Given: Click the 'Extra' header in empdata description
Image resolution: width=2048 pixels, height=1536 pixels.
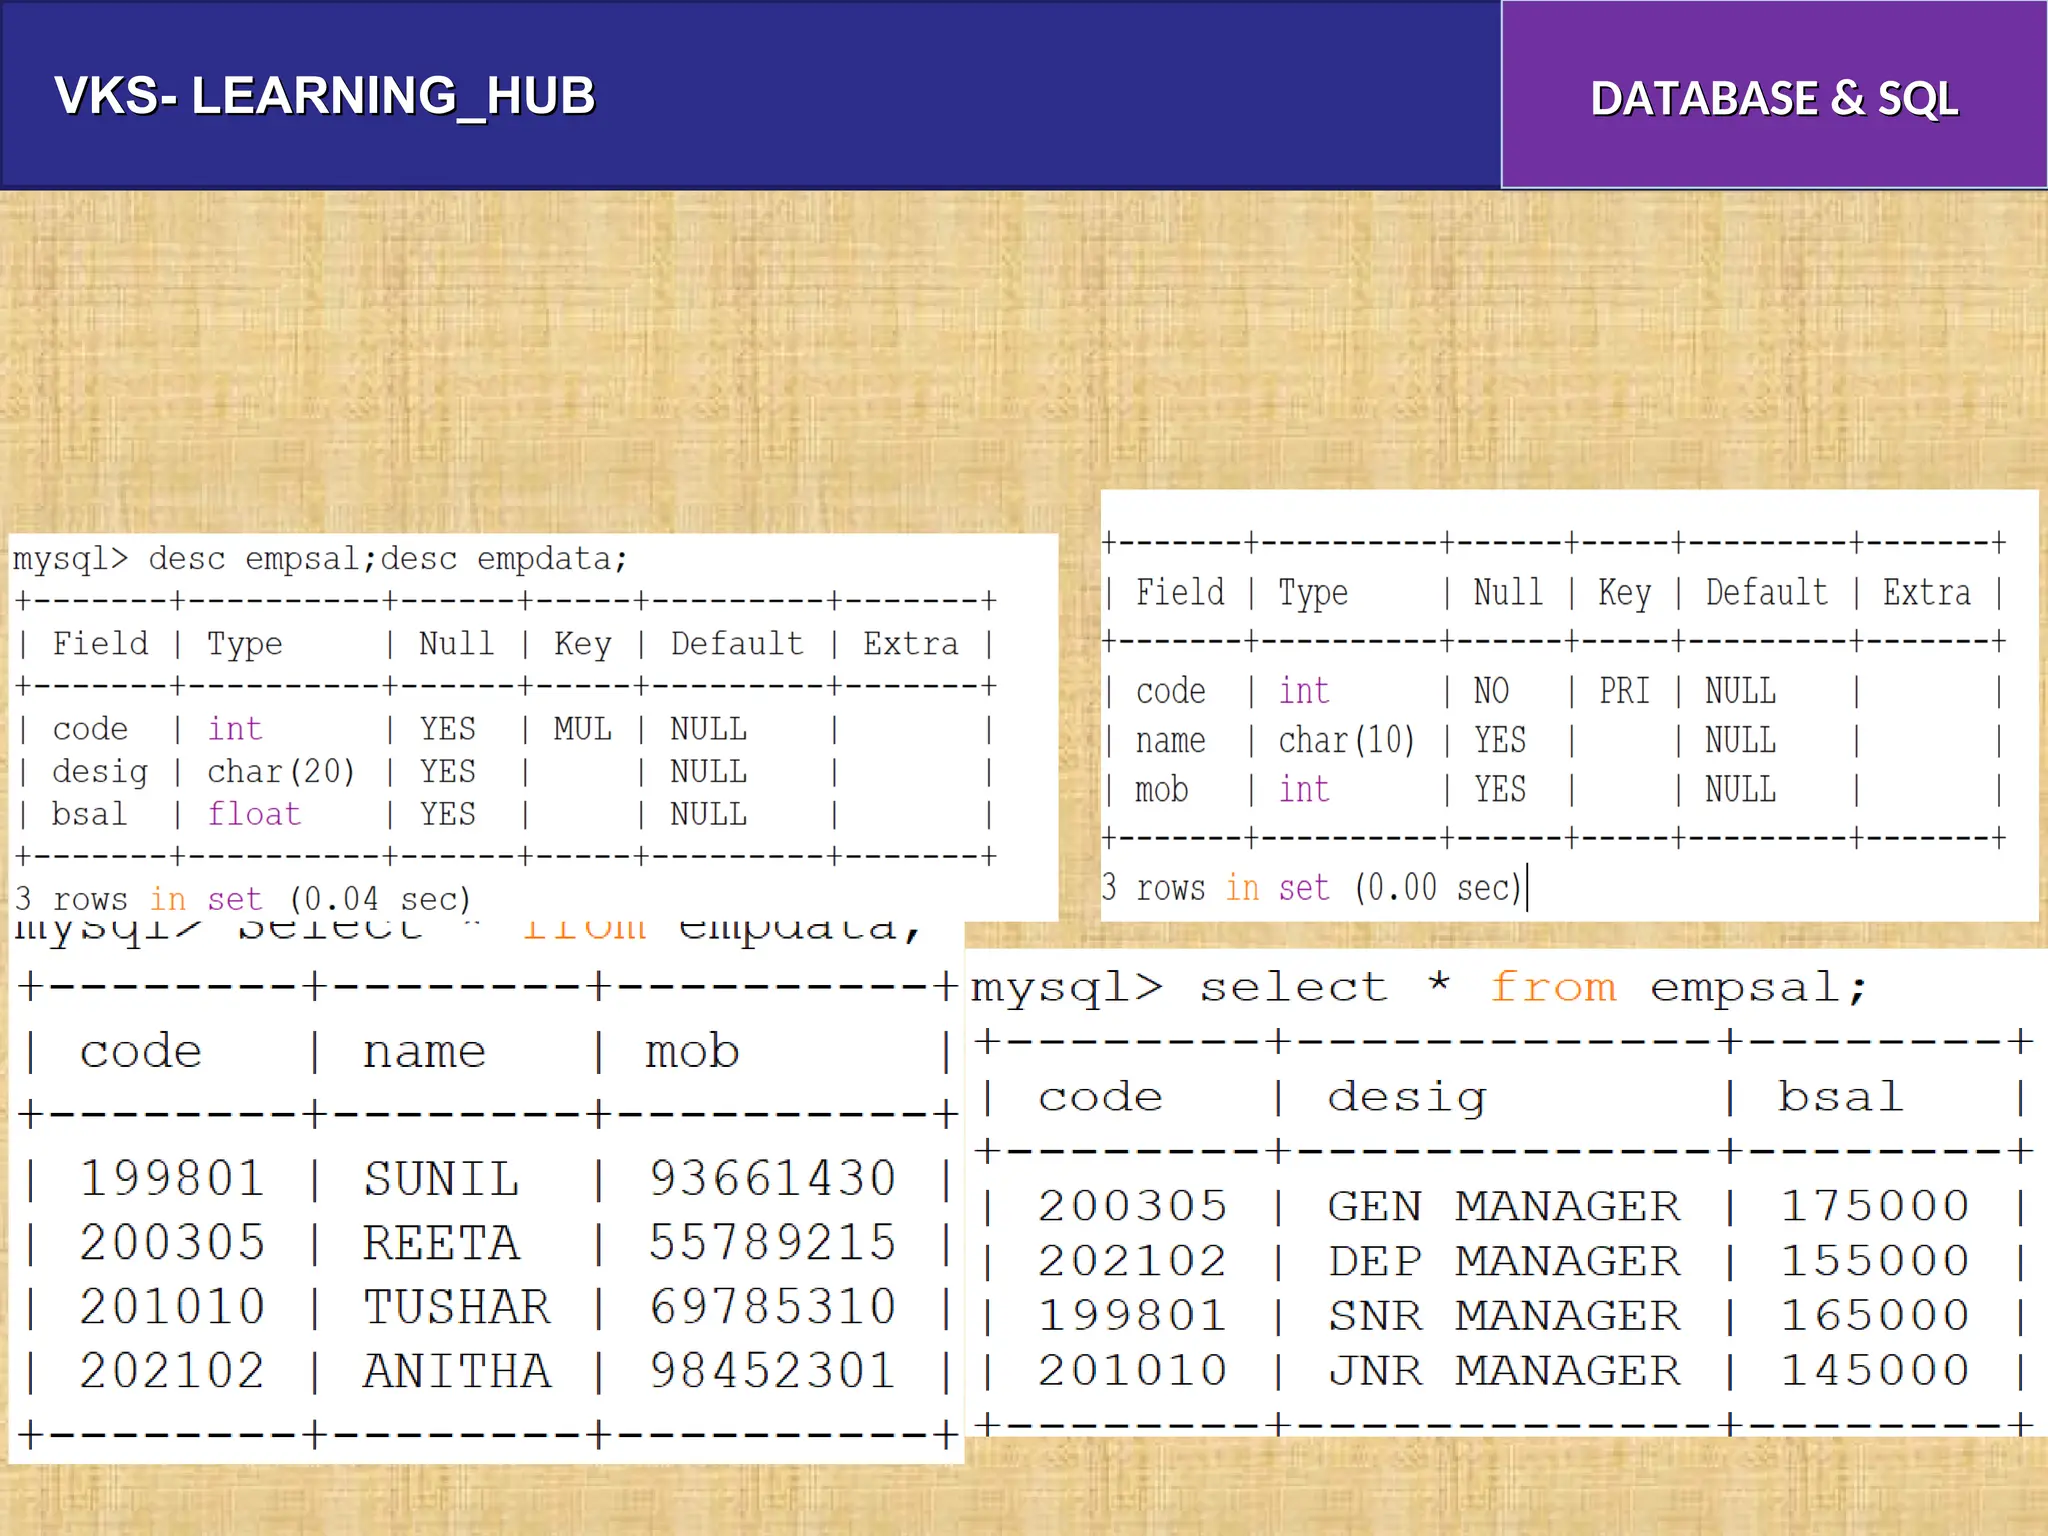Looking at the screenshot, I should [1927, 592].
